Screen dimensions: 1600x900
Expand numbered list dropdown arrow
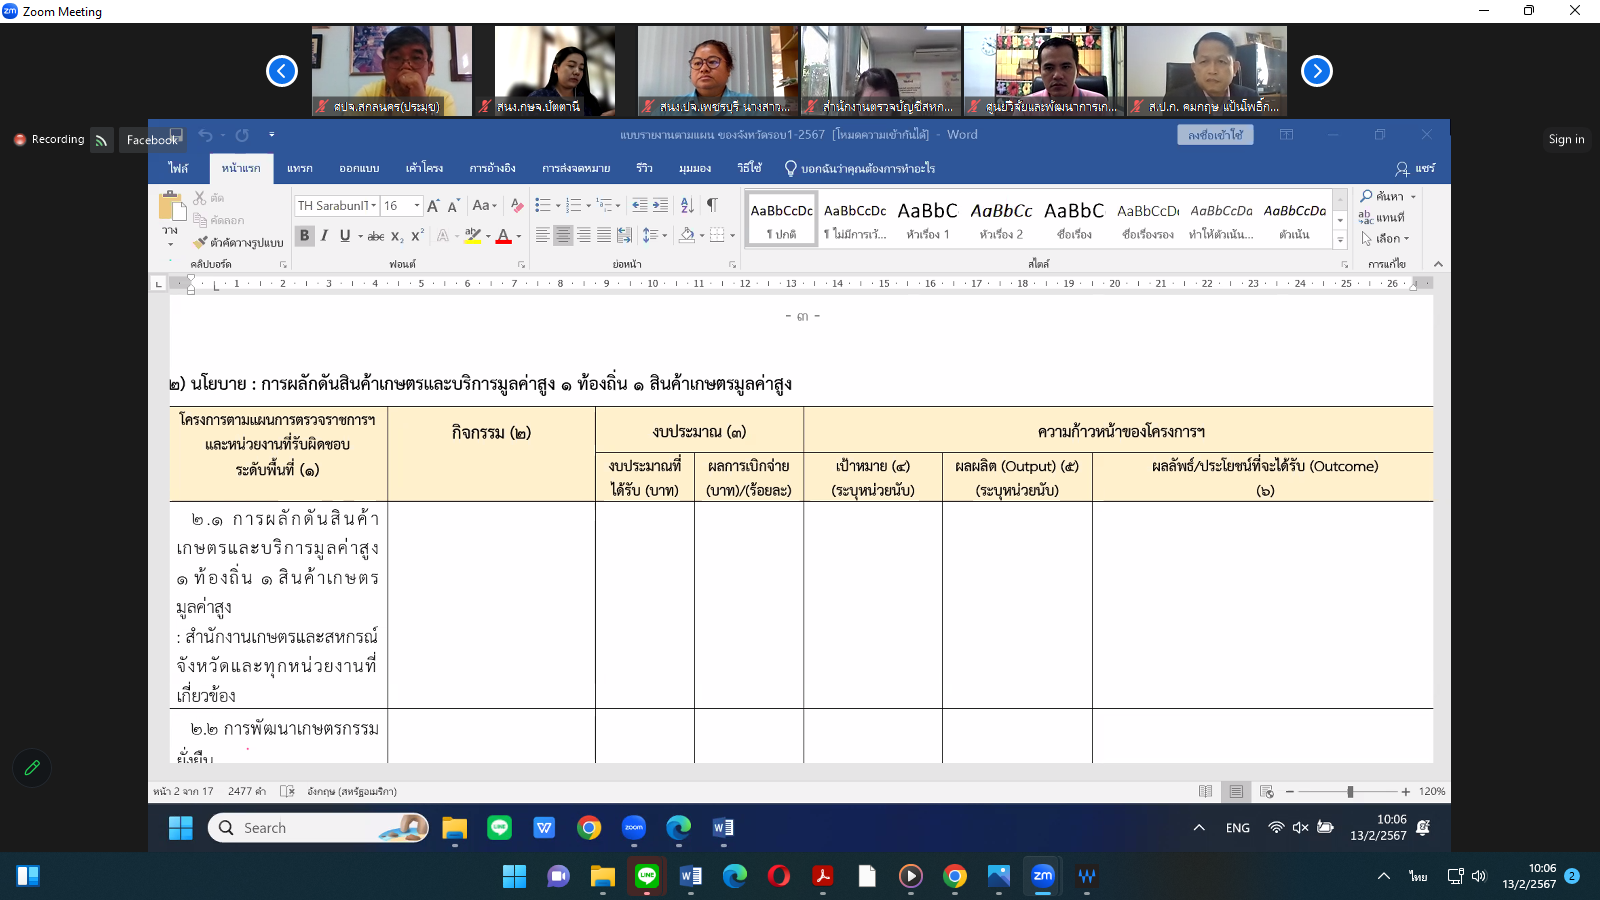pyautogui.click(x=588, y=206)
